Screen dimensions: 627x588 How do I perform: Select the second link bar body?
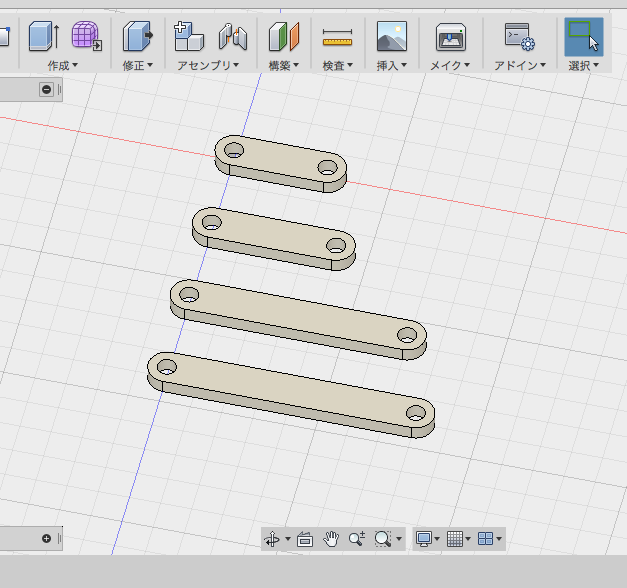[274, 235]
